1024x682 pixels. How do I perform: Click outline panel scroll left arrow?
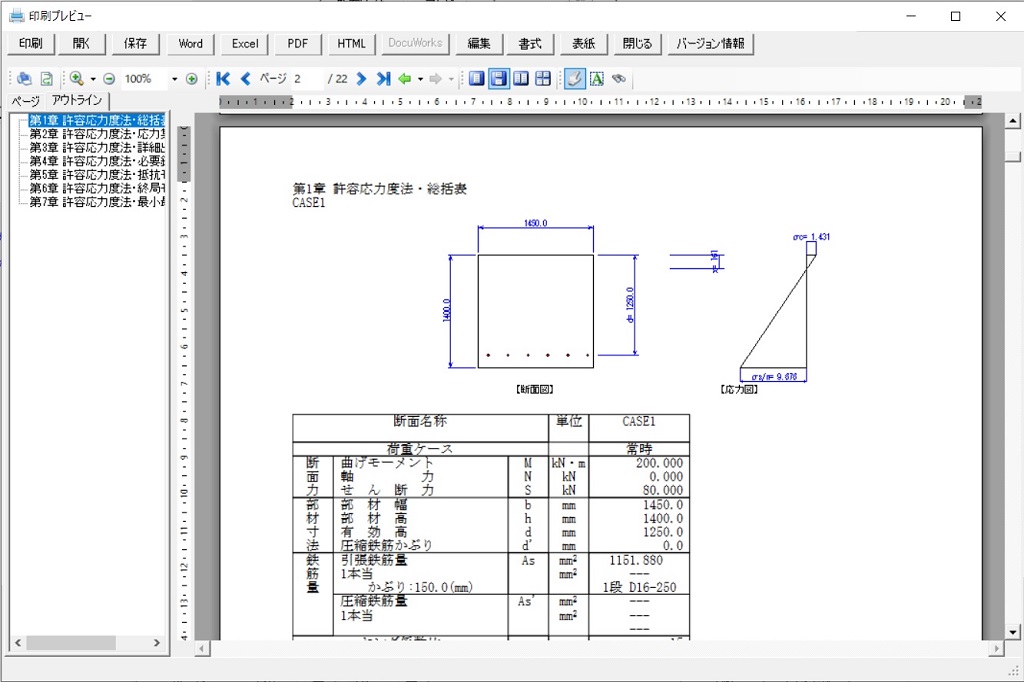18,643
